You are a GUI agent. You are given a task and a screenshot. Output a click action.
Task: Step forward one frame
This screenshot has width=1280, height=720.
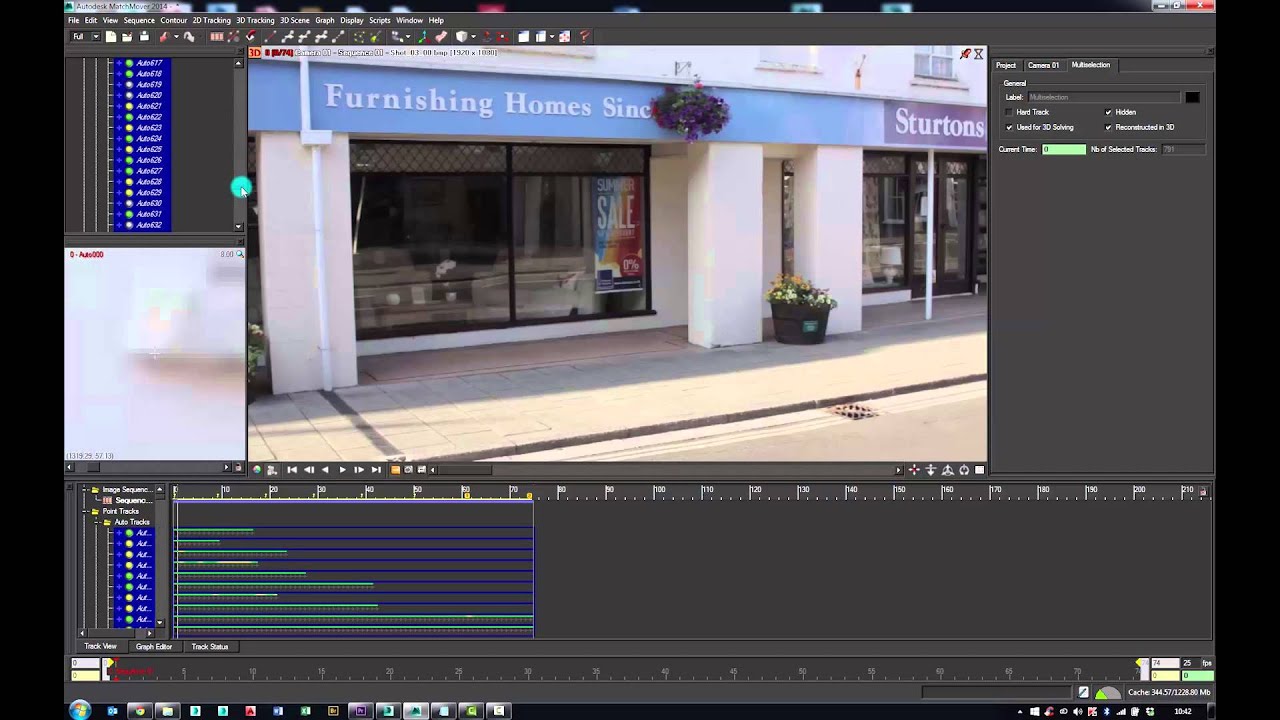tap(359, 470)
